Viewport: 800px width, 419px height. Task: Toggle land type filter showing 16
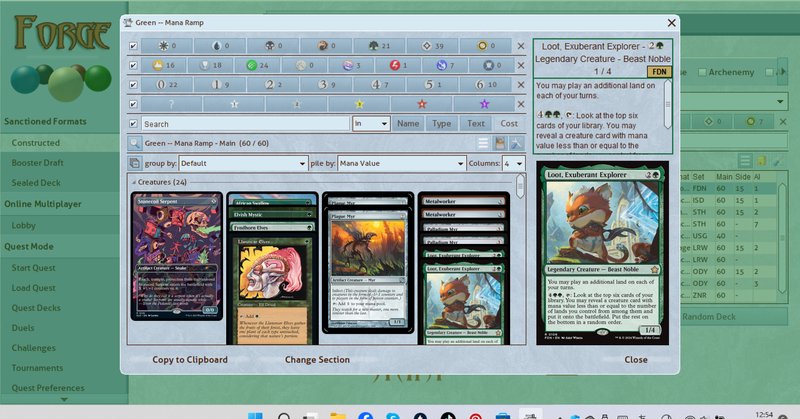pyautogui.click(x=163, y=65)
